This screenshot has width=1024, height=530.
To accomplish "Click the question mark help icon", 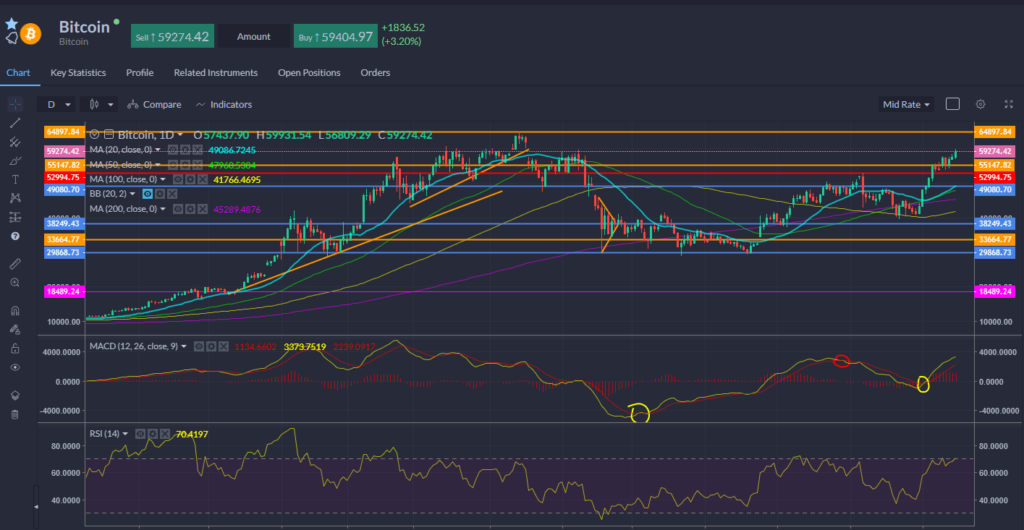I will tap(15, 236).
